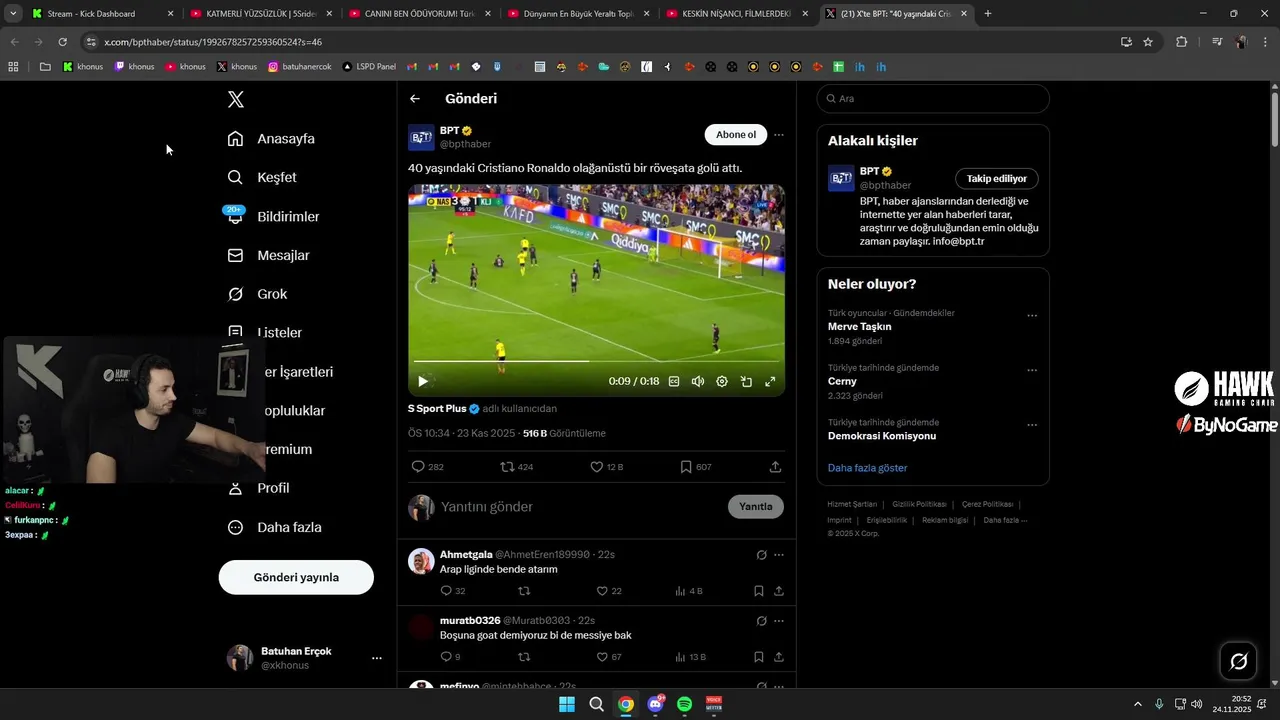Open Anasayfa in the sidebar
Screen dimensions: 1280x720
[x=271, y=139]
